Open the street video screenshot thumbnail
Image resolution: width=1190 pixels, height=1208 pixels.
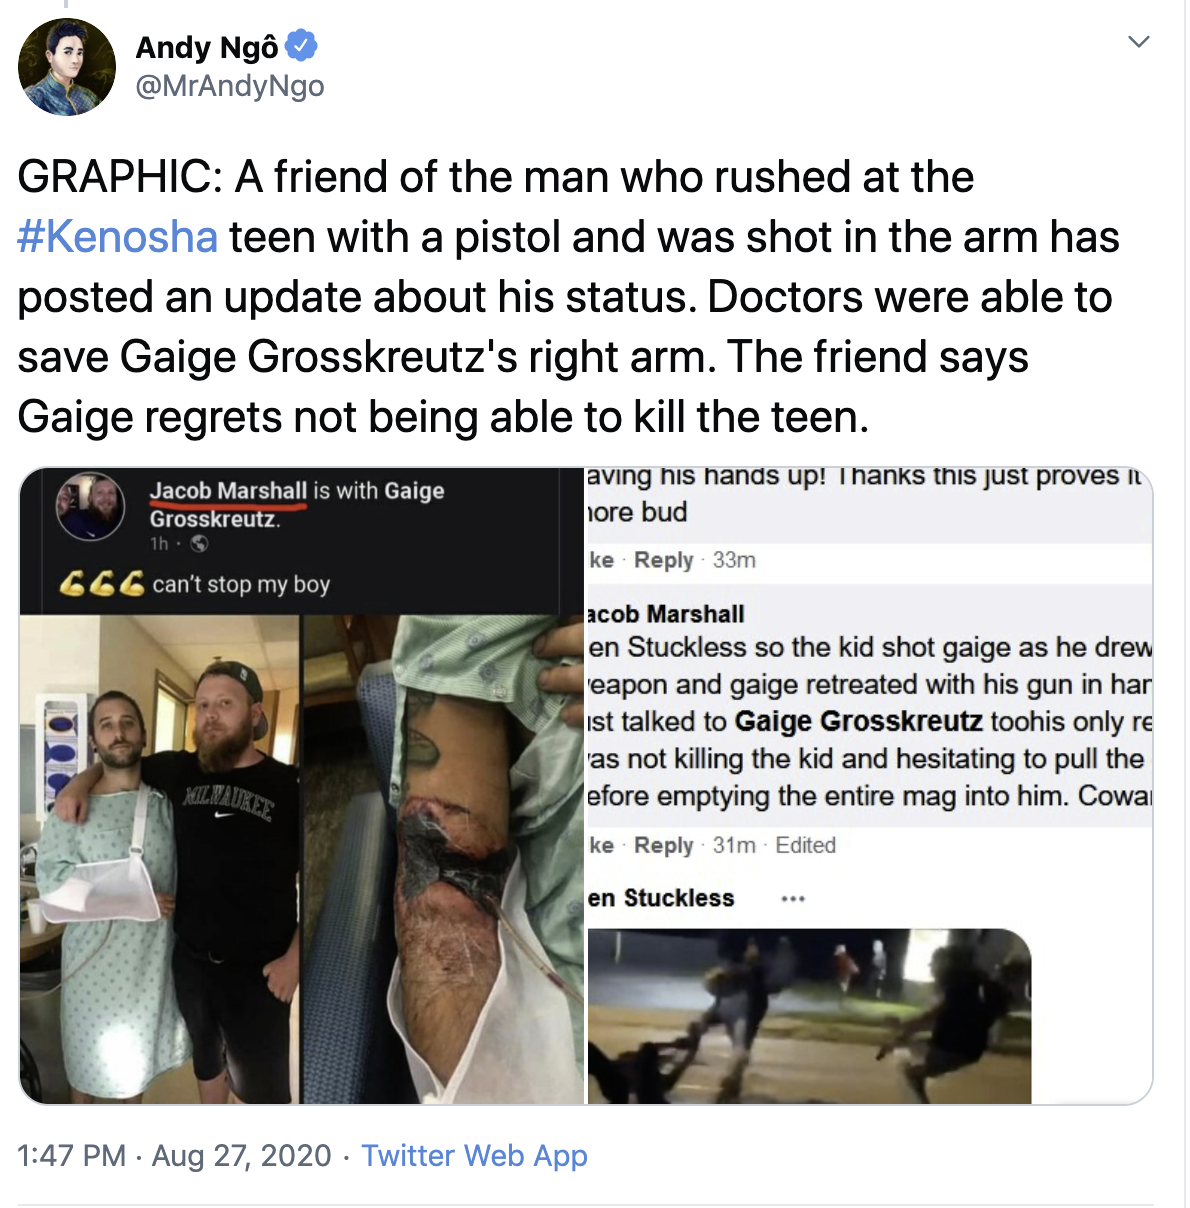[809, 1016]
